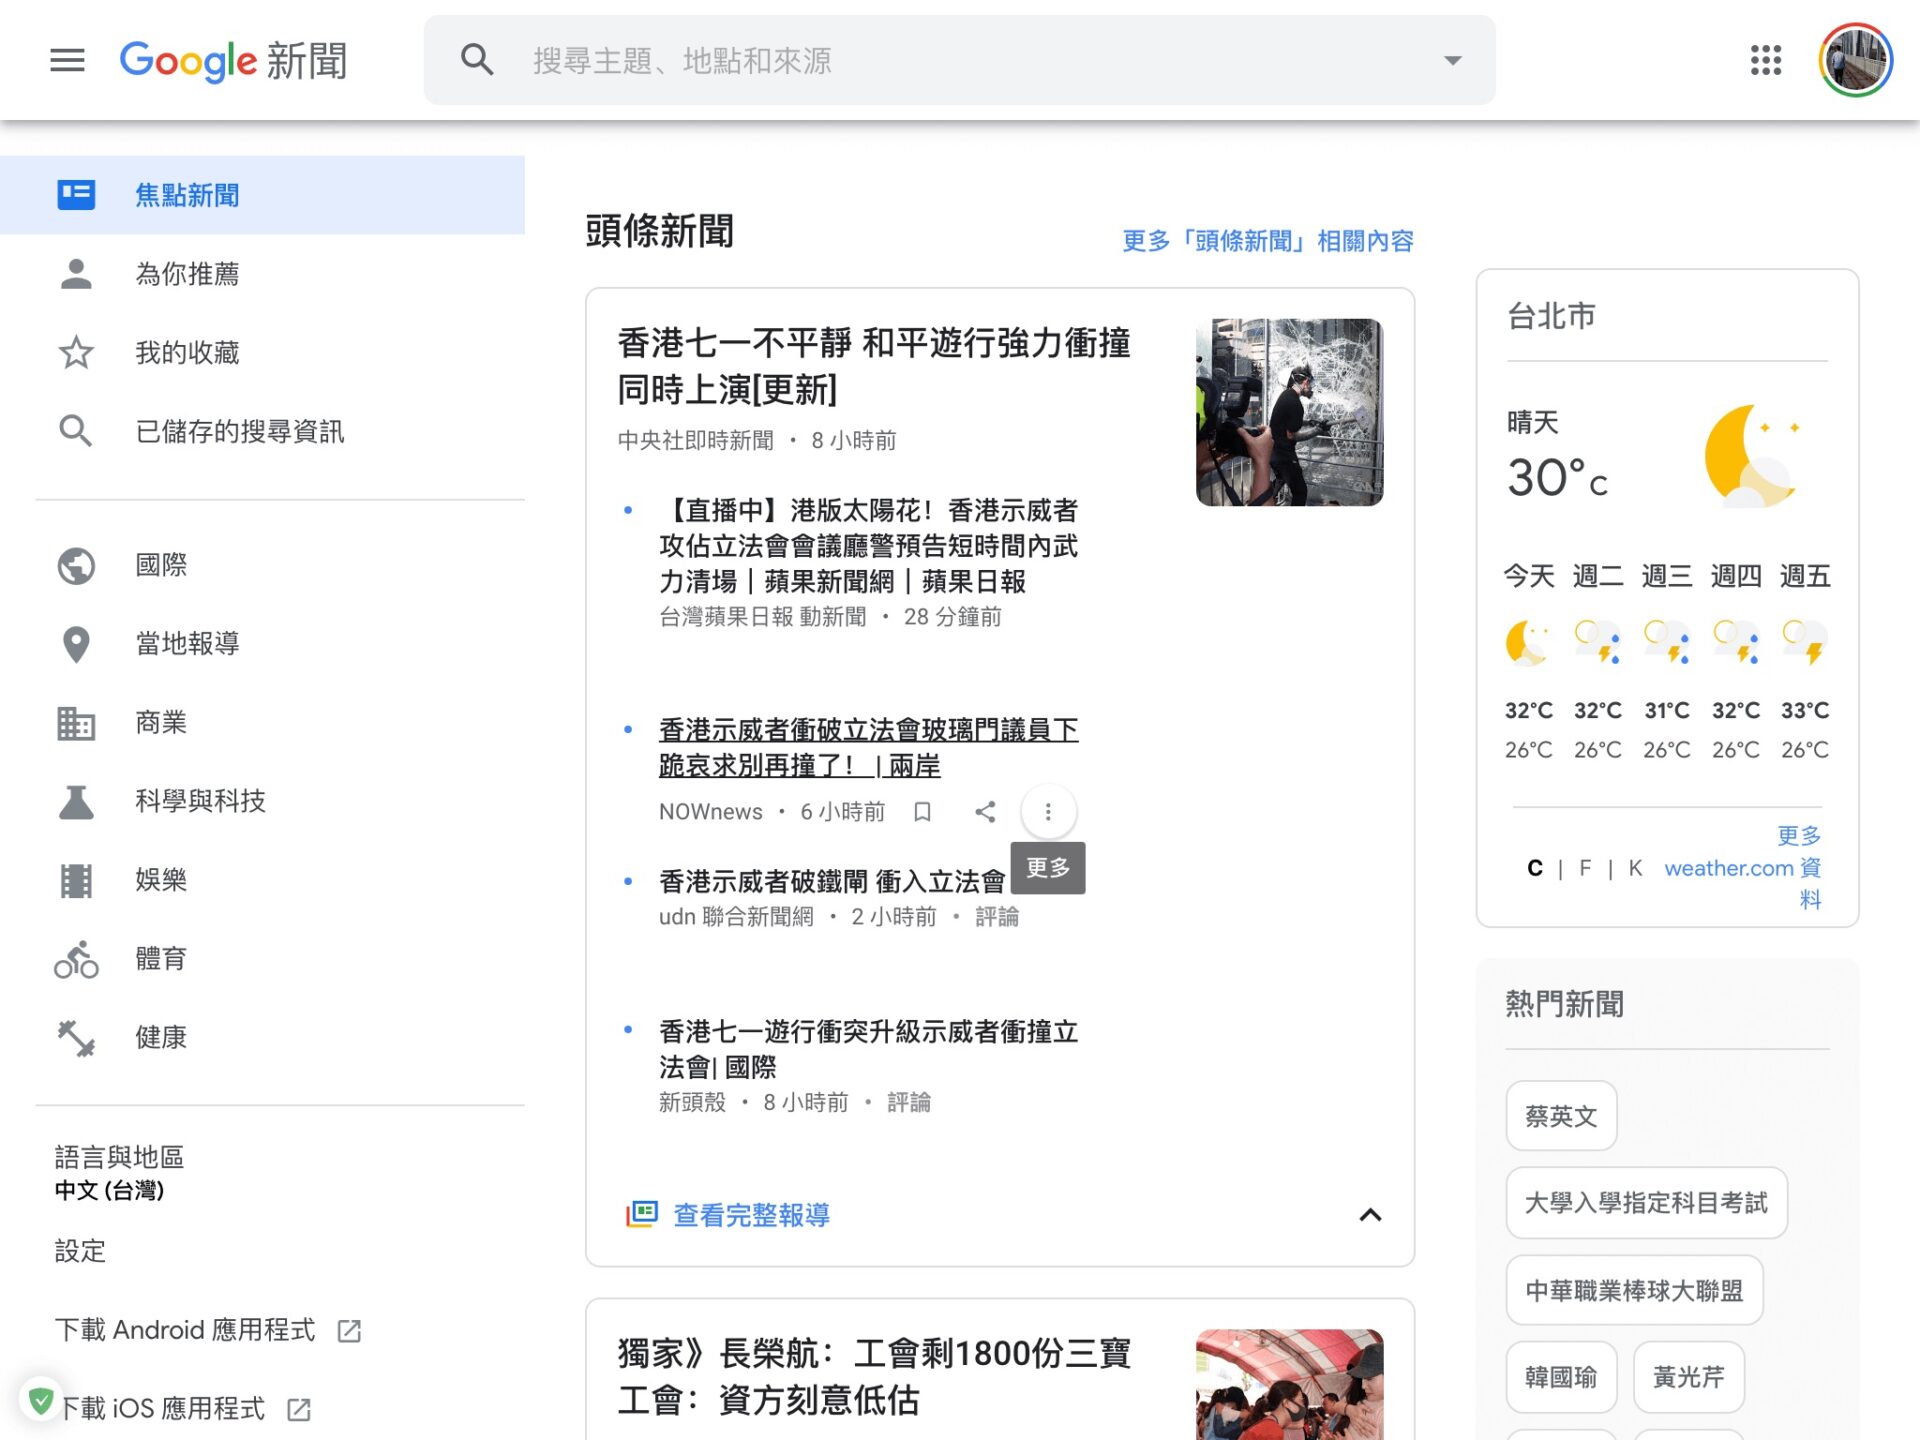Viewport: 1920px width, 1440px height.
Task: Click the 焦點新聞 newspaper icon
Action: click(x=76, y=195)
